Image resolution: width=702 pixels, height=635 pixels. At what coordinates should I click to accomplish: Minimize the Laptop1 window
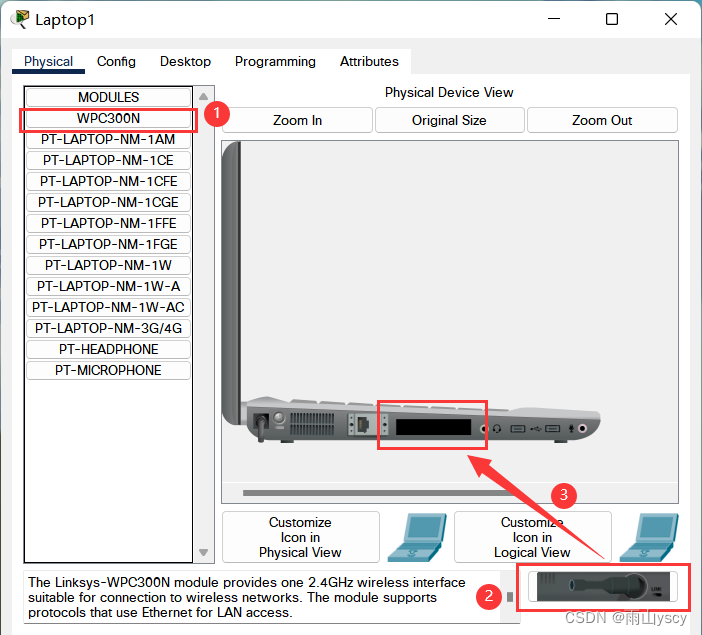(x=554, y=19)
